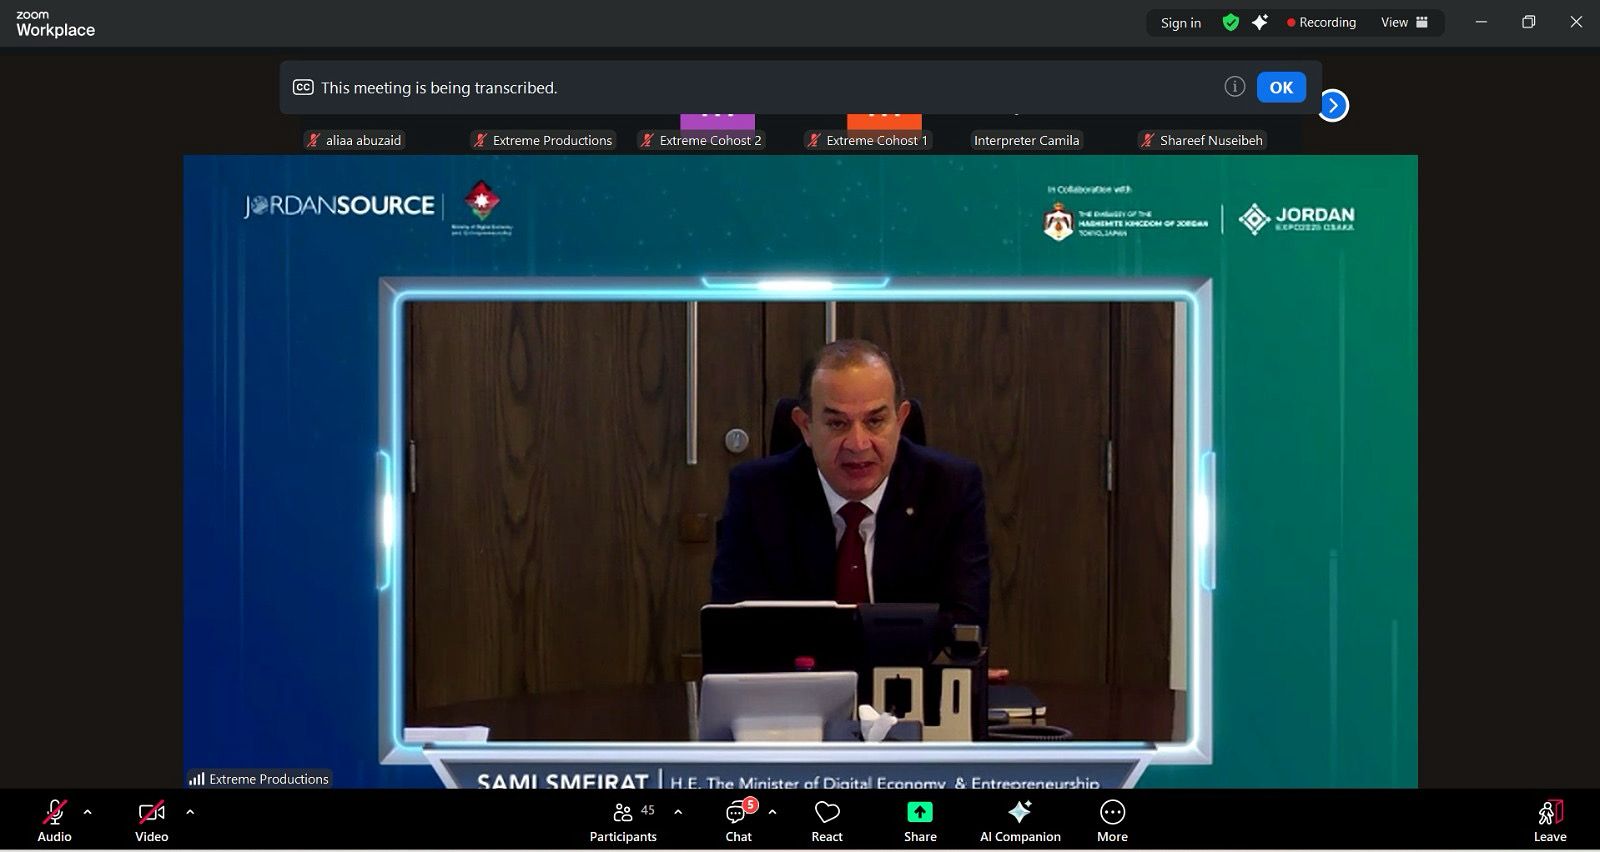This screenshot has width=1600, height=852.
Task: Open video options arrow beside Video
Action: (190, 812)
